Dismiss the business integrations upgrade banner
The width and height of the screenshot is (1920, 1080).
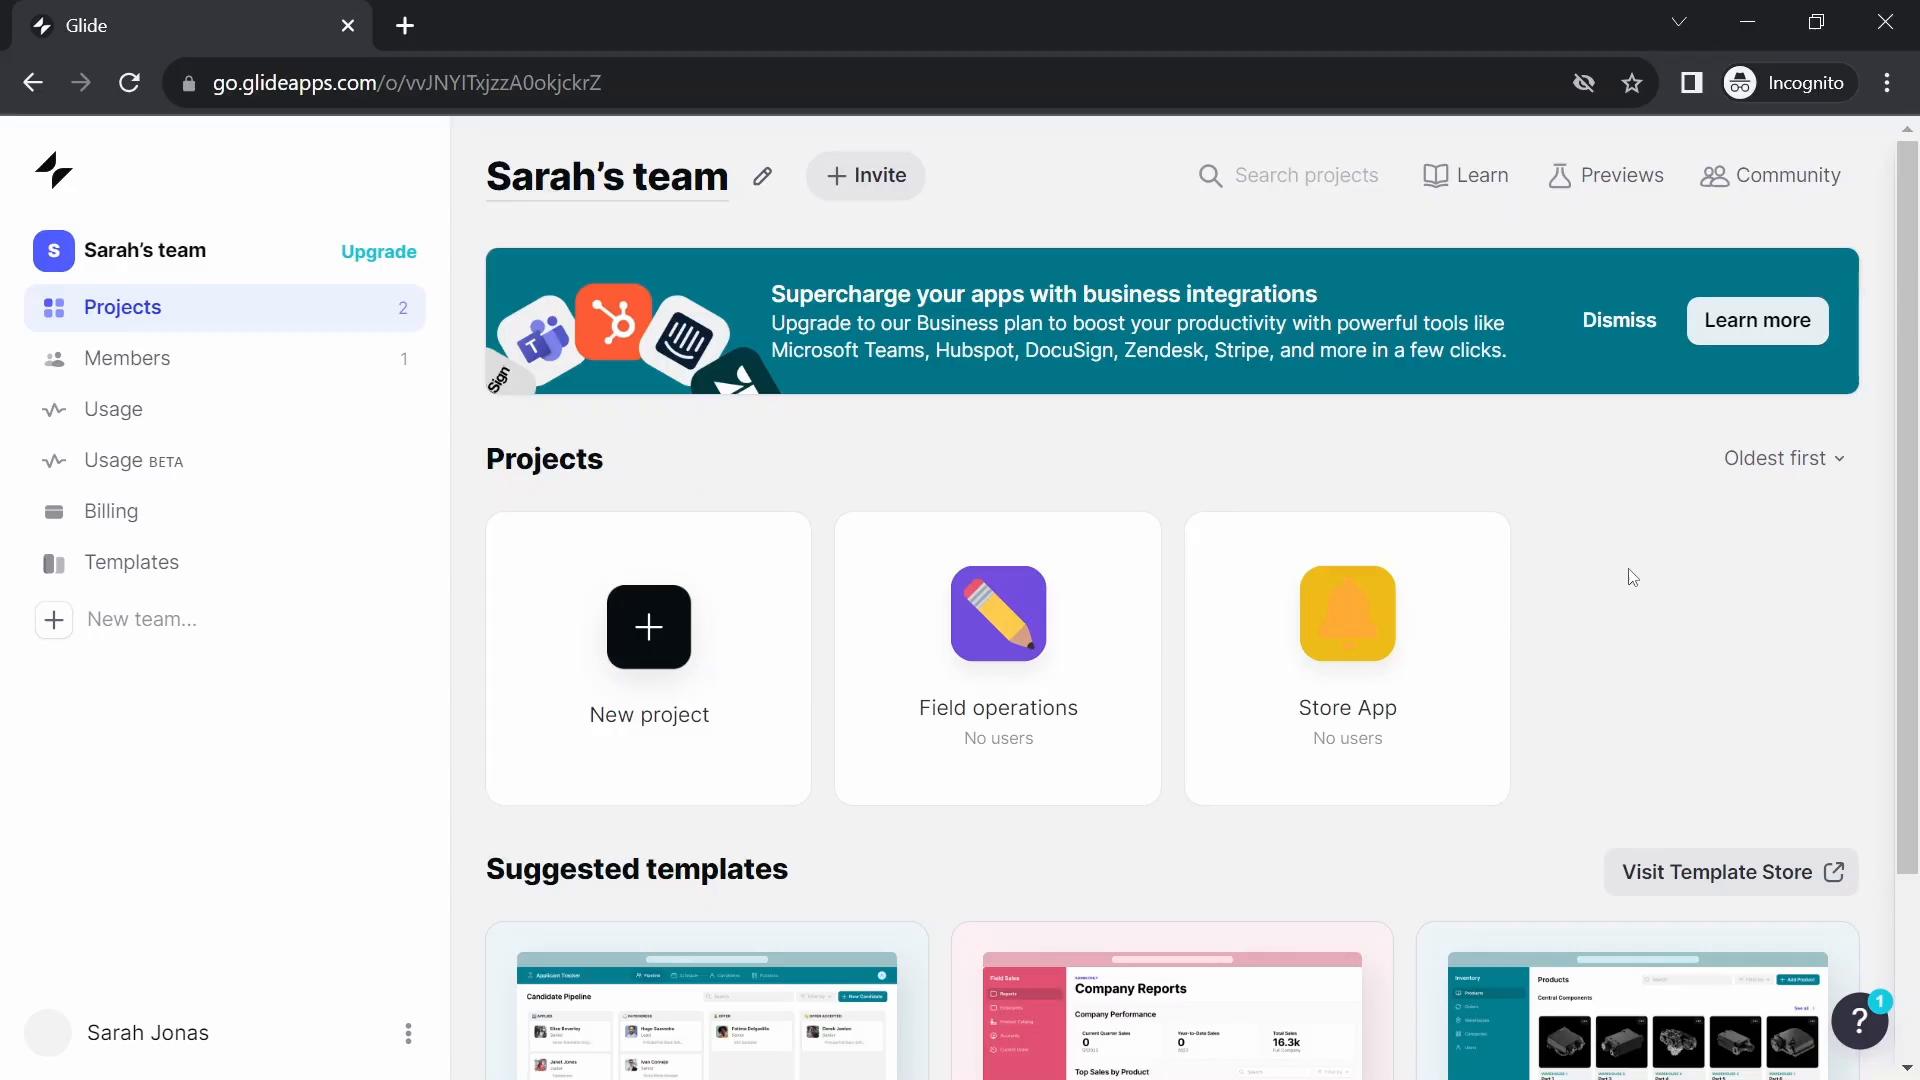coord(1619,319)
